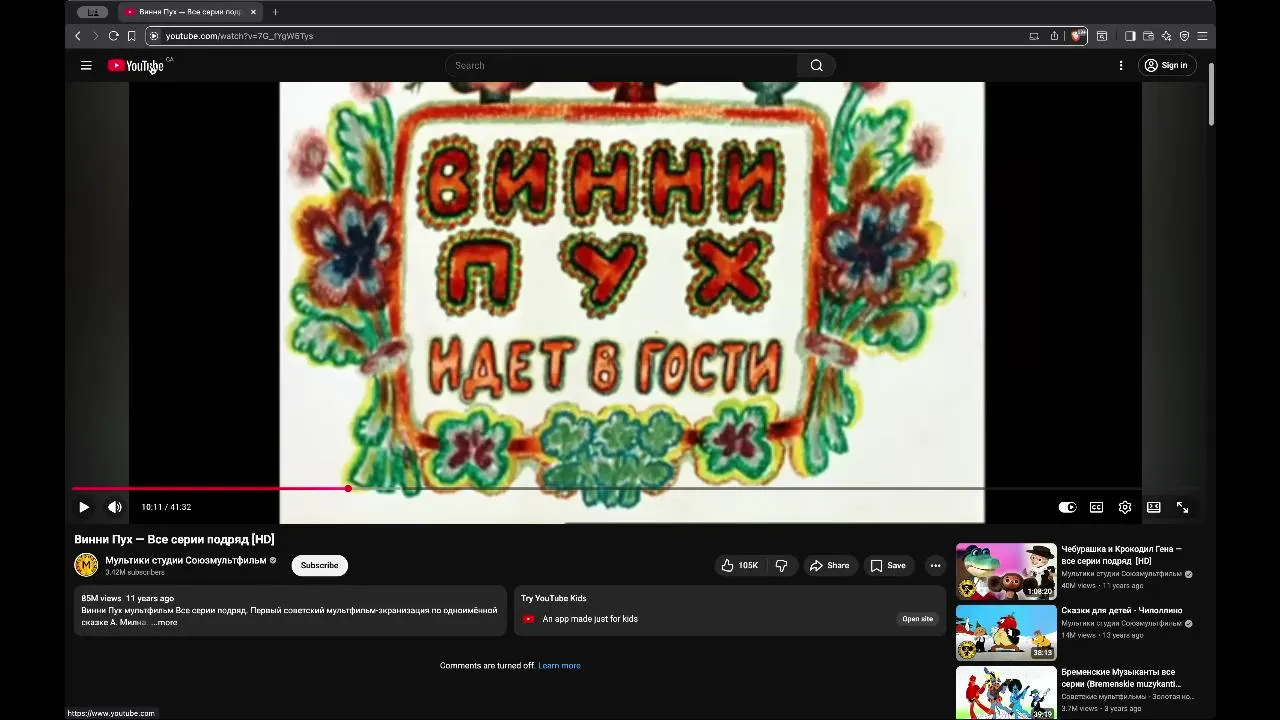
Task: Click the tab search icon in the toolbar
Action: 1102,36
